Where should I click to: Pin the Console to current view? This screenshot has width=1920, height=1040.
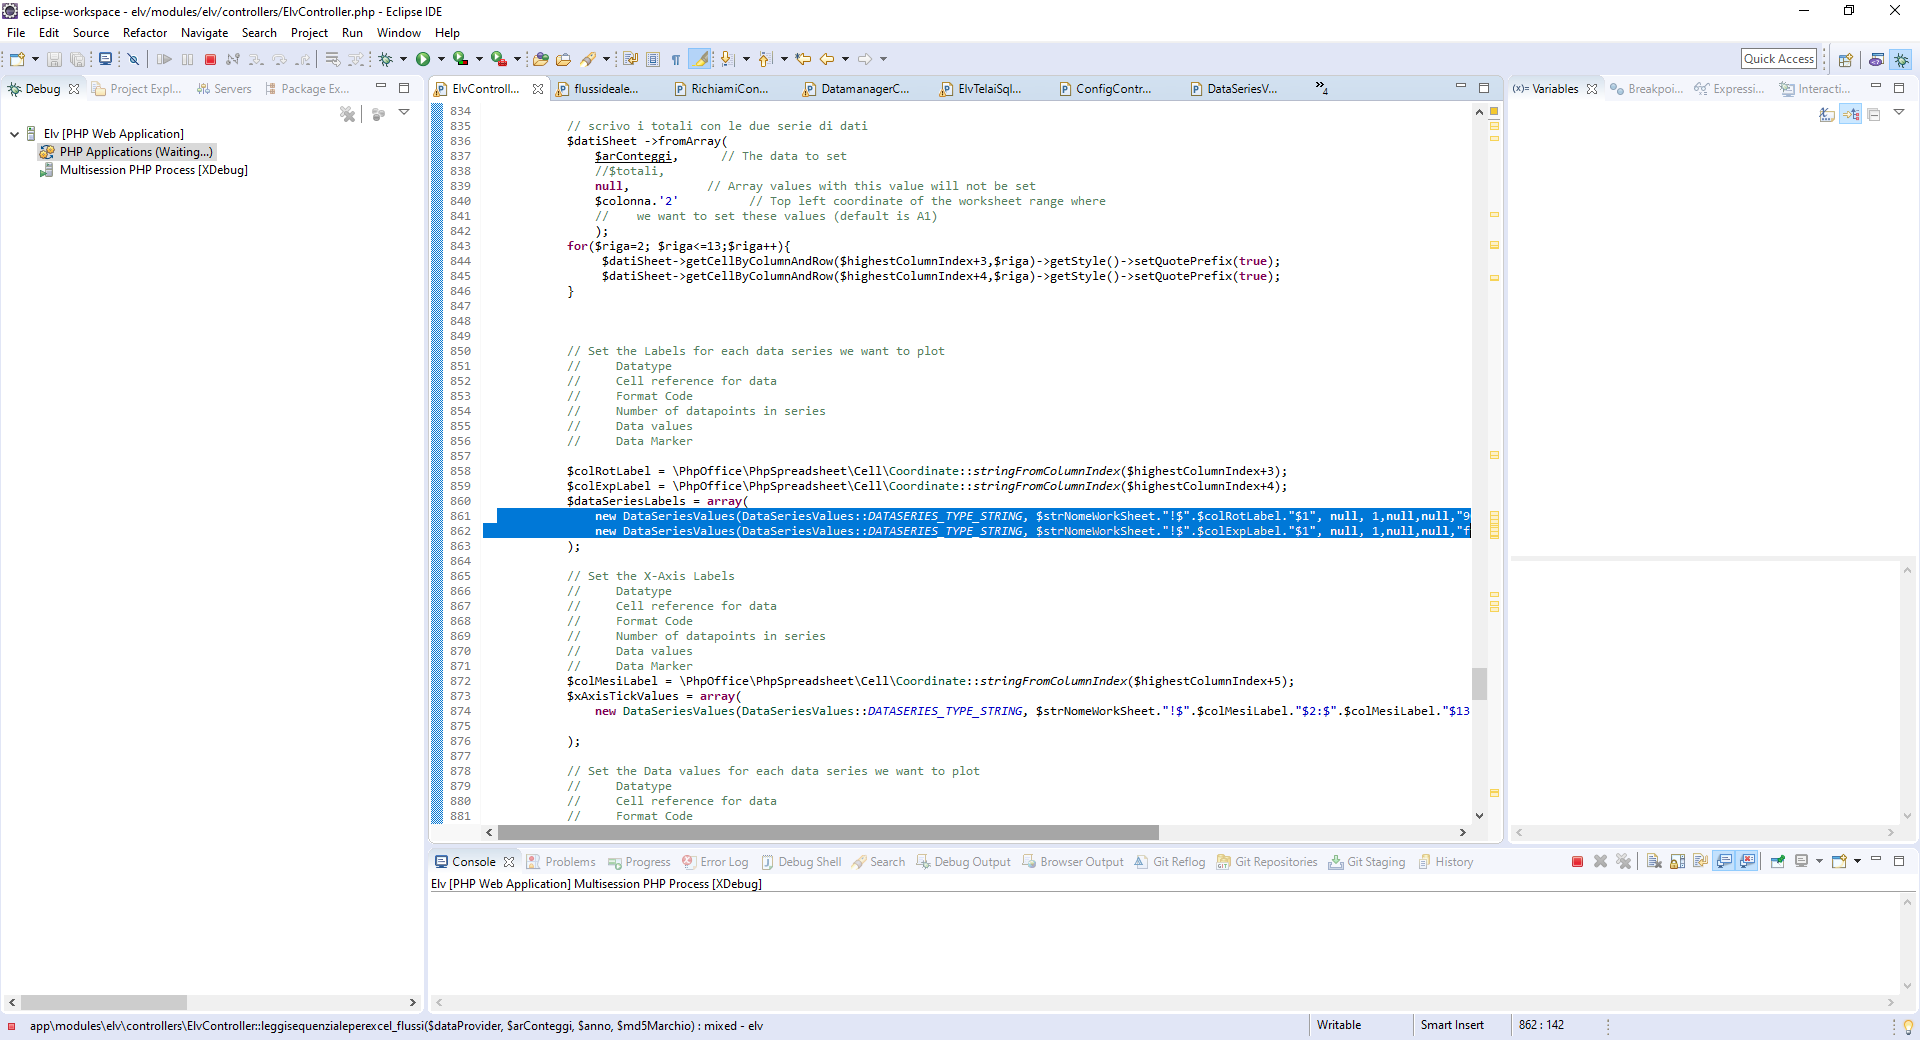pos(1778,861)
